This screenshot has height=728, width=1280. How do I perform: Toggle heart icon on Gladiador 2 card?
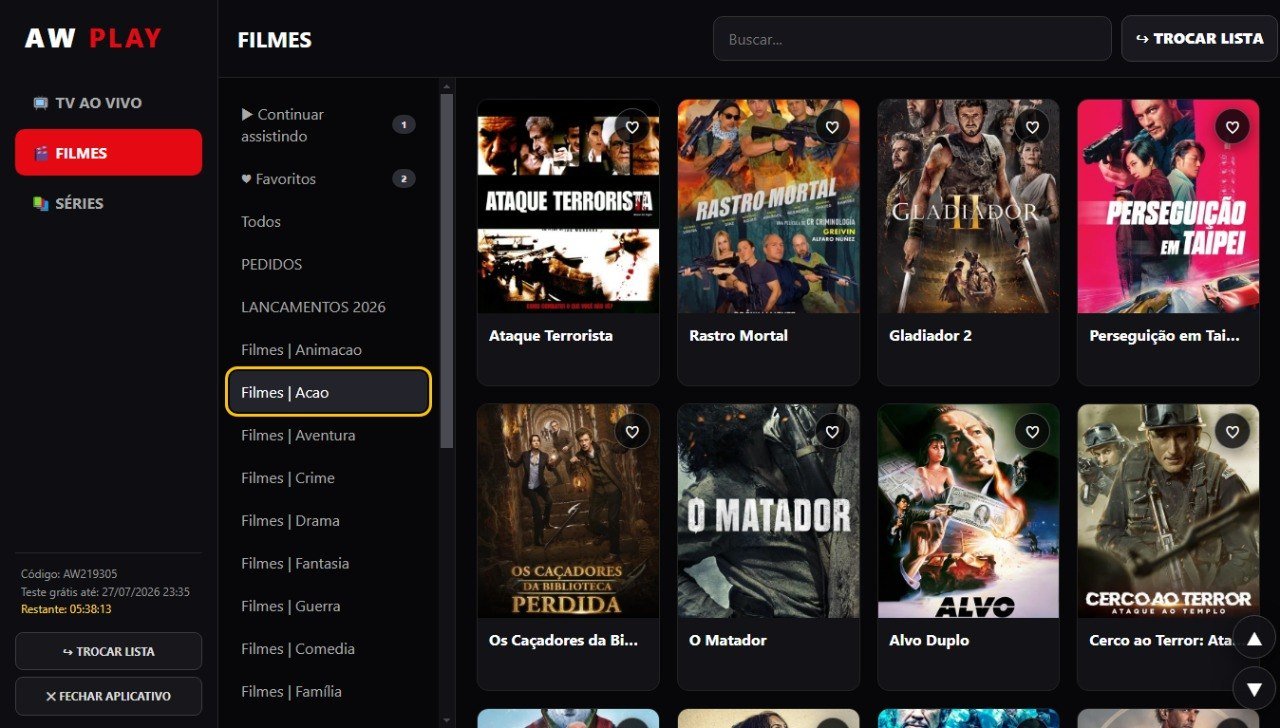(1032, 127)
